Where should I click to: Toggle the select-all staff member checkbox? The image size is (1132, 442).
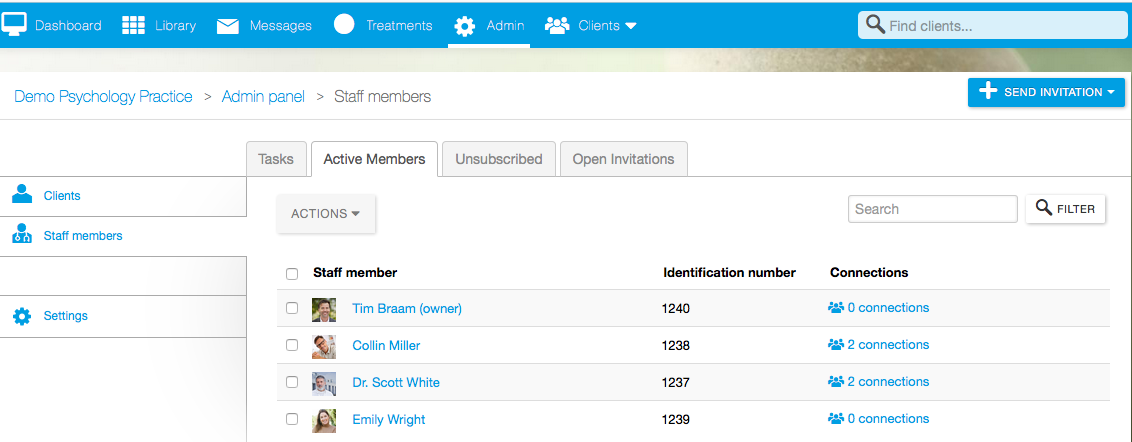tap(292, 274)
